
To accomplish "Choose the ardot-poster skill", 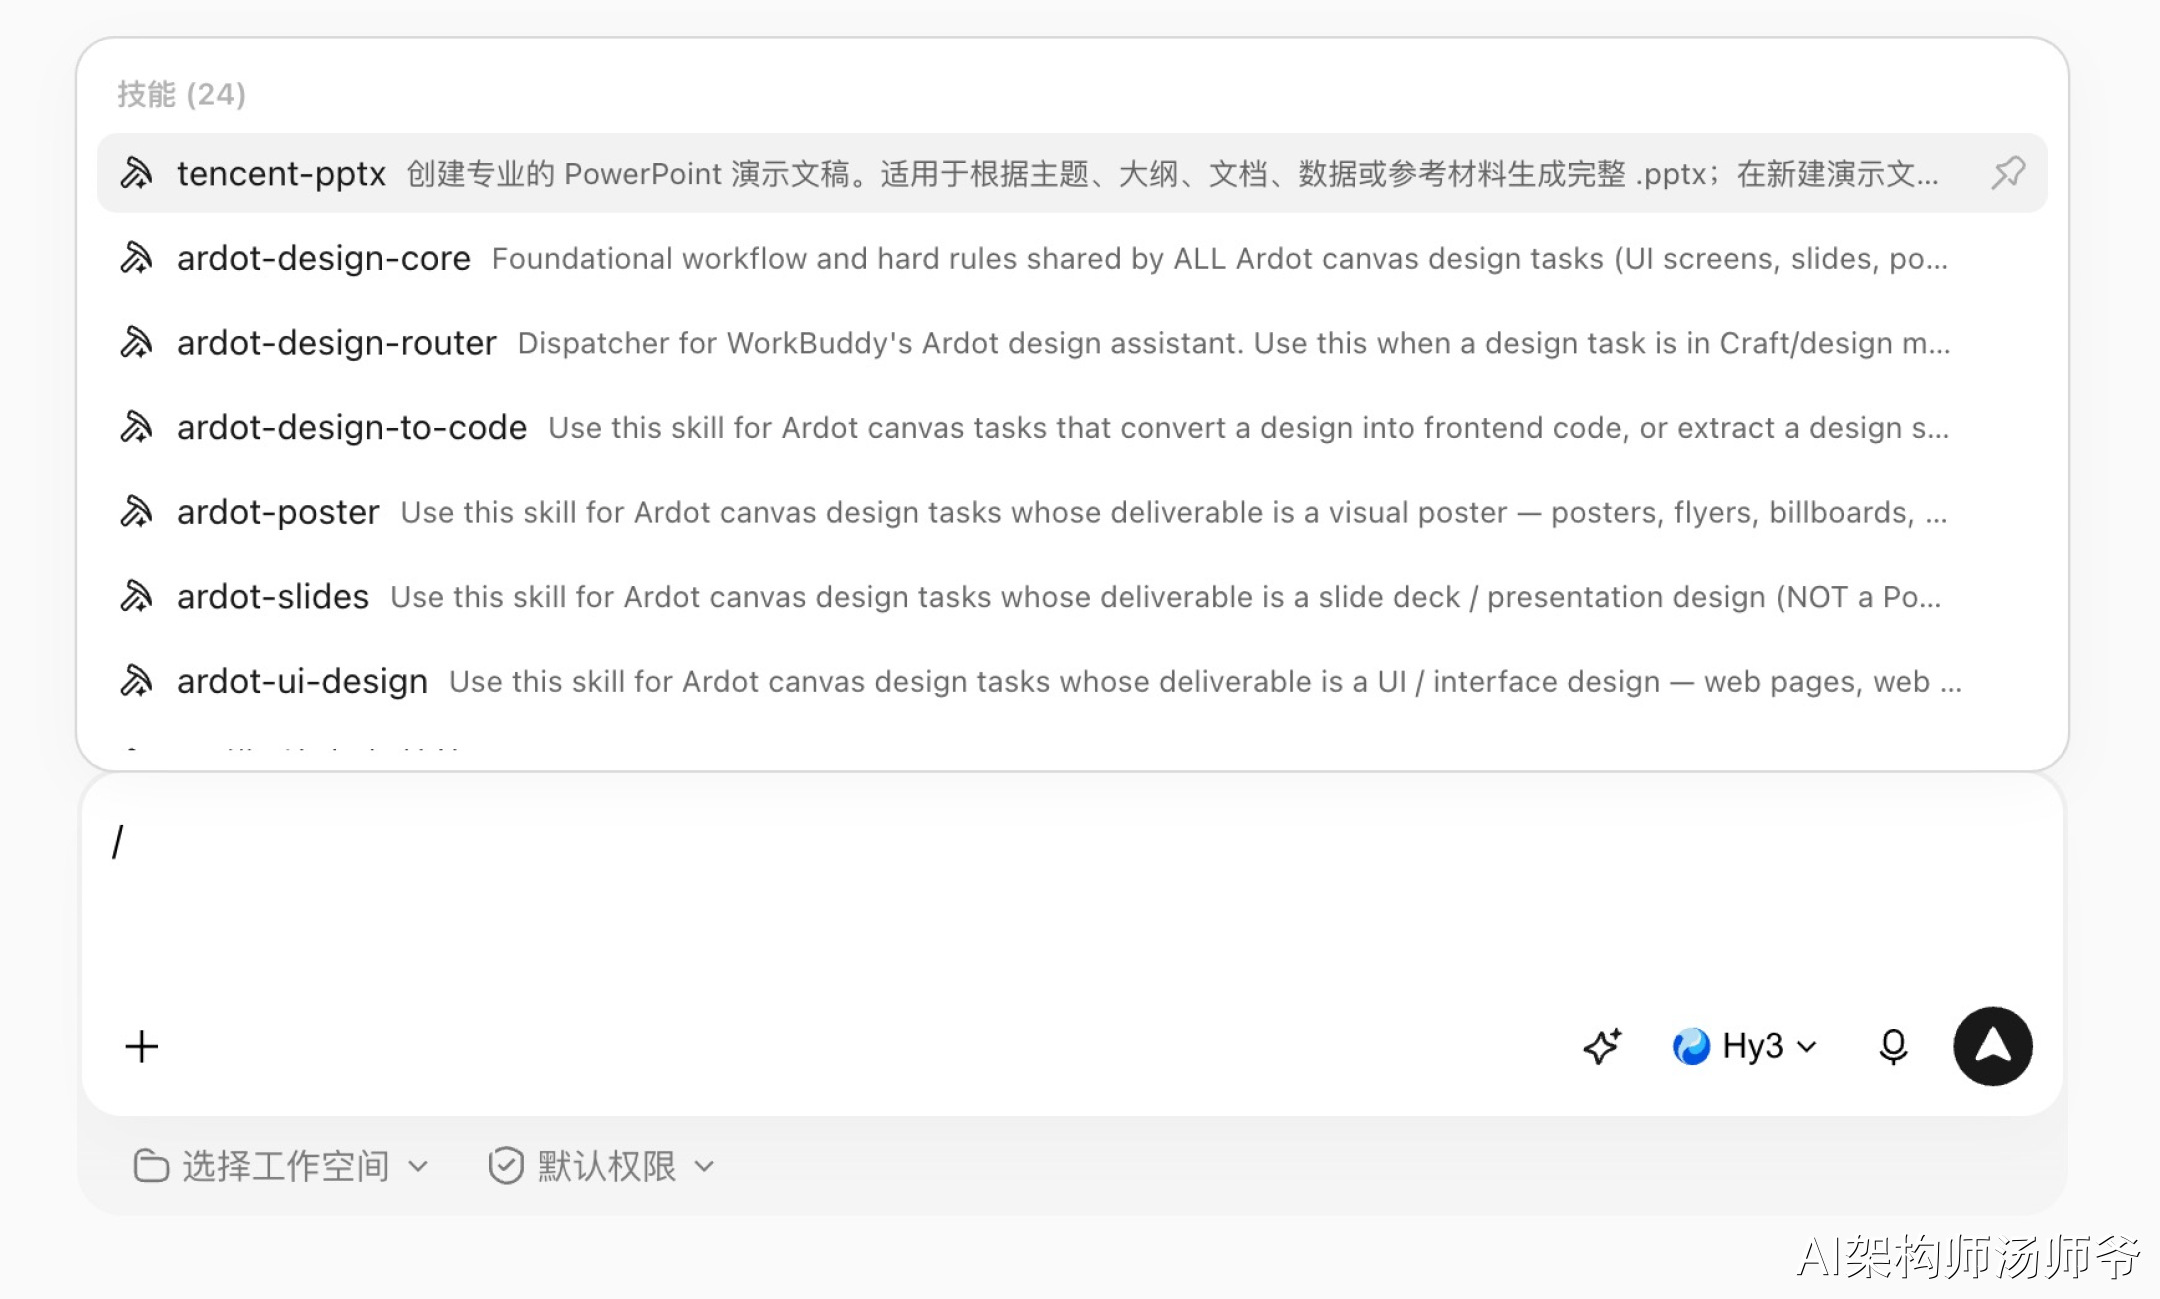I will (1072, 512).
